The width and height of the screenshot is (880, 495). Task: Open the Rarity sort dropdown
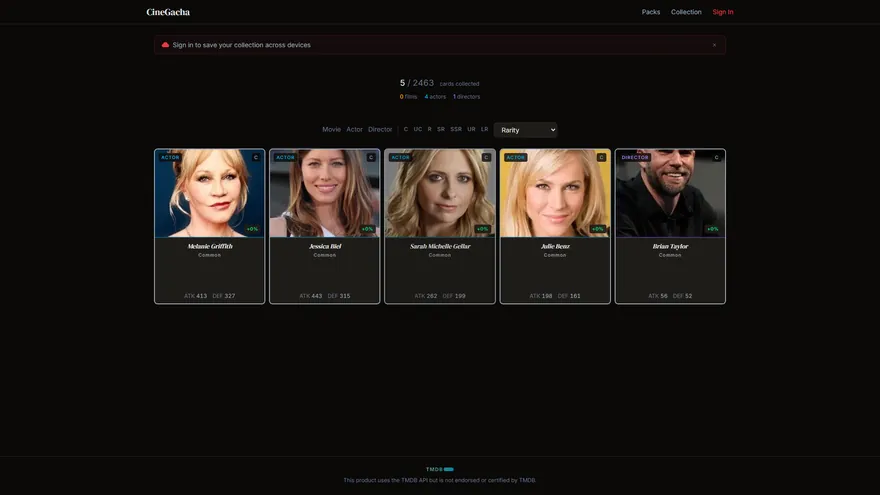point(525,130)
